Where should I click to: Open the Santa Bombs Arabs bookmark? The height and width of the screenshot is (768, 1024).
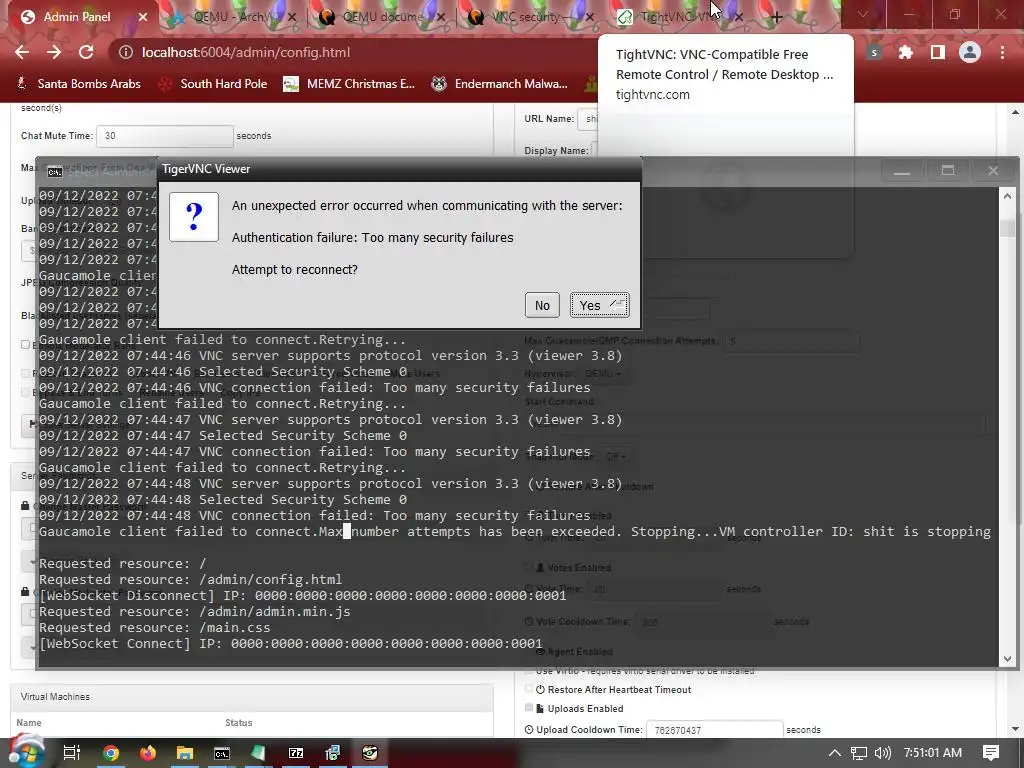pyautogui.click(x=78, y=84)
